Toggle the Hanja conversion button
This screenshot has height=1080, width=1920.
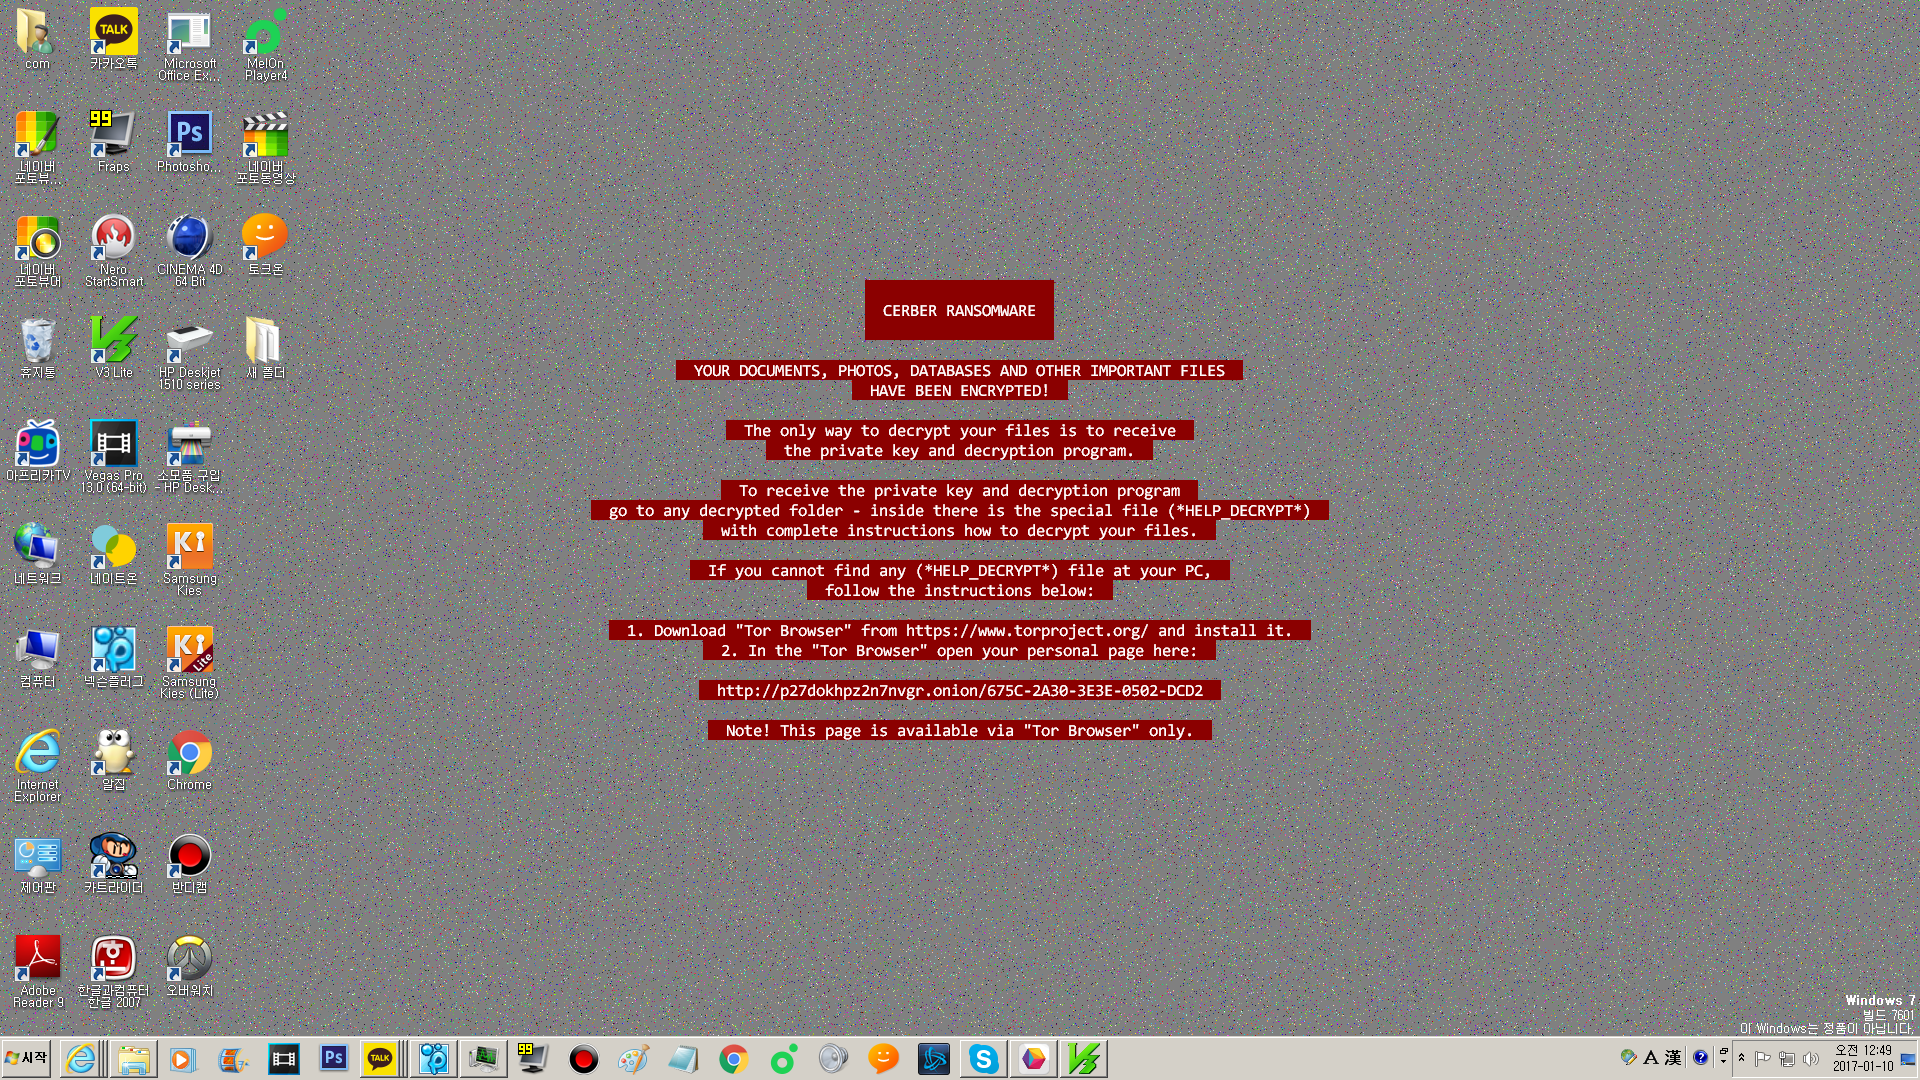coord(1673,1058)
